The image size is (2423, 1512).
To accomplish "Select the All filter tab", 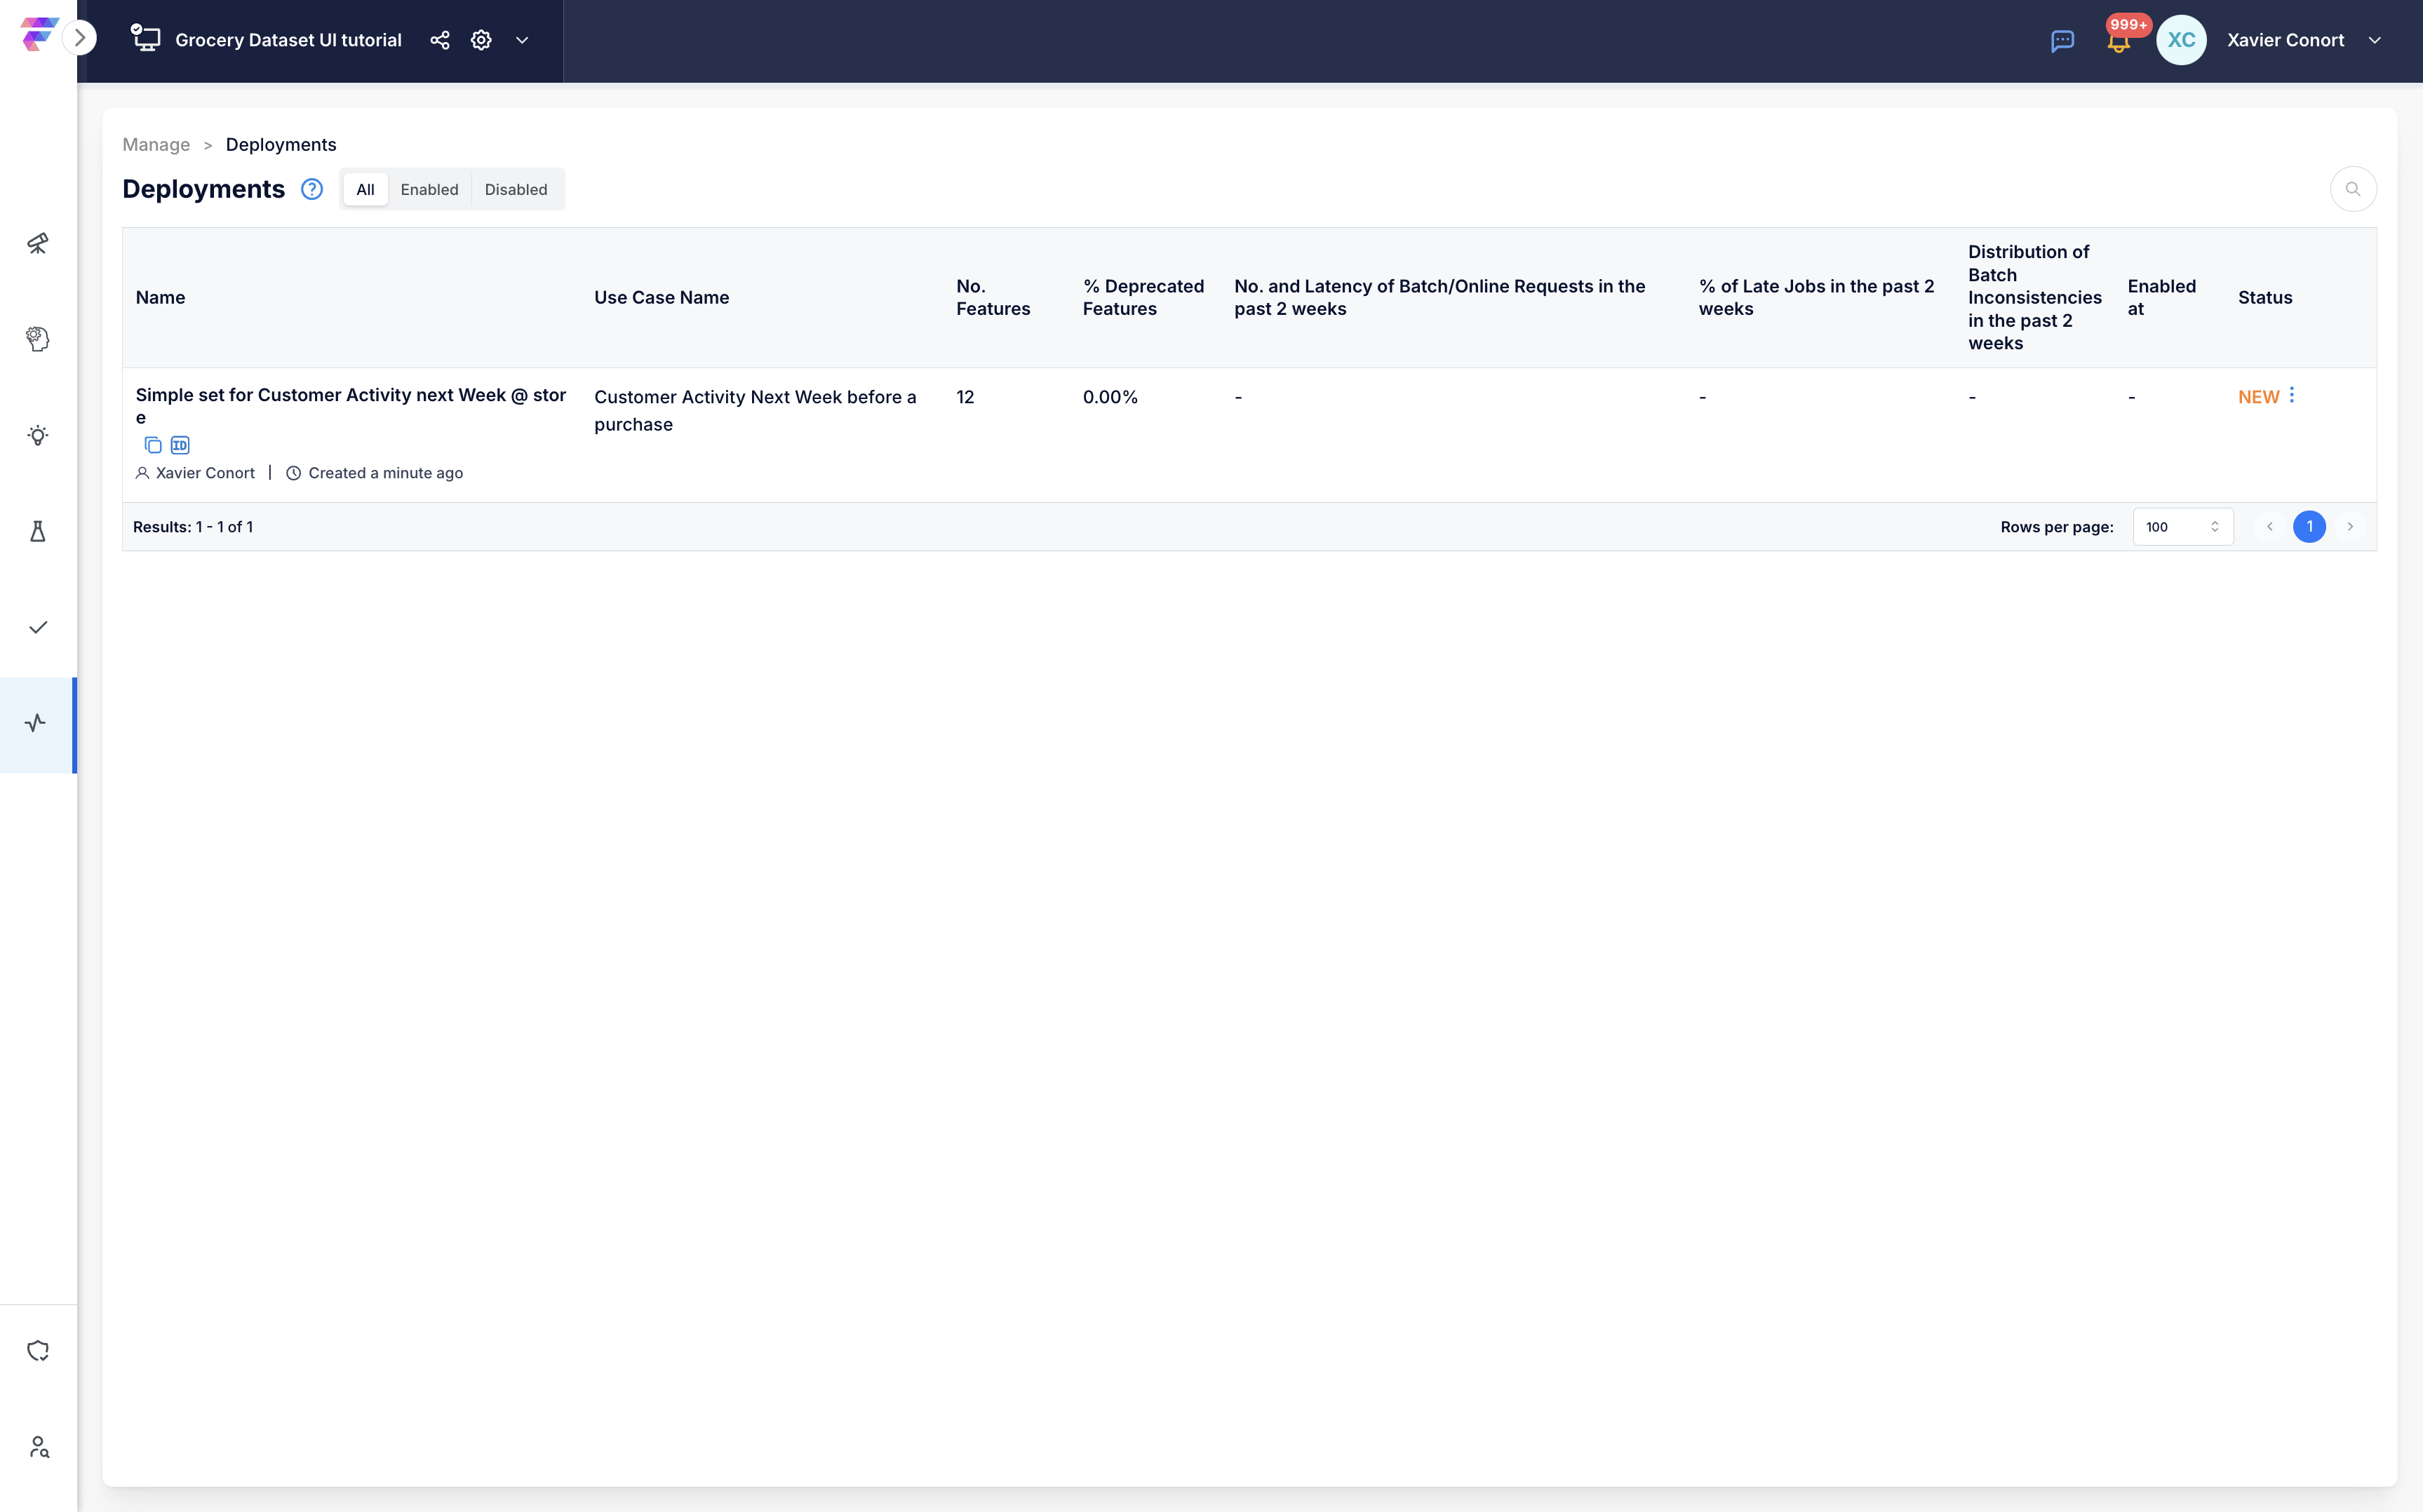I will coord(365,189).
